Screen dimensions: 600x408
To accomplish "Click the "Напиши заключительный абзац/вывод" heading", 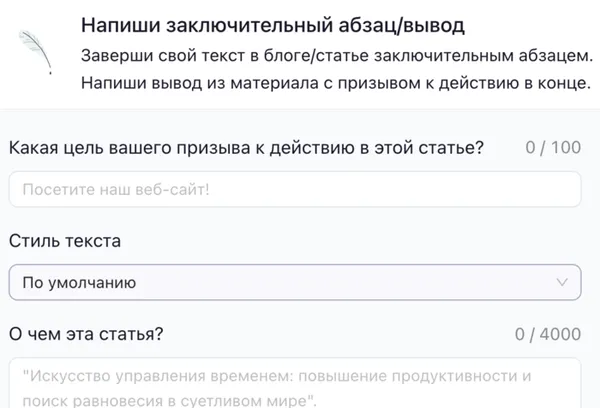I will 272,24.
